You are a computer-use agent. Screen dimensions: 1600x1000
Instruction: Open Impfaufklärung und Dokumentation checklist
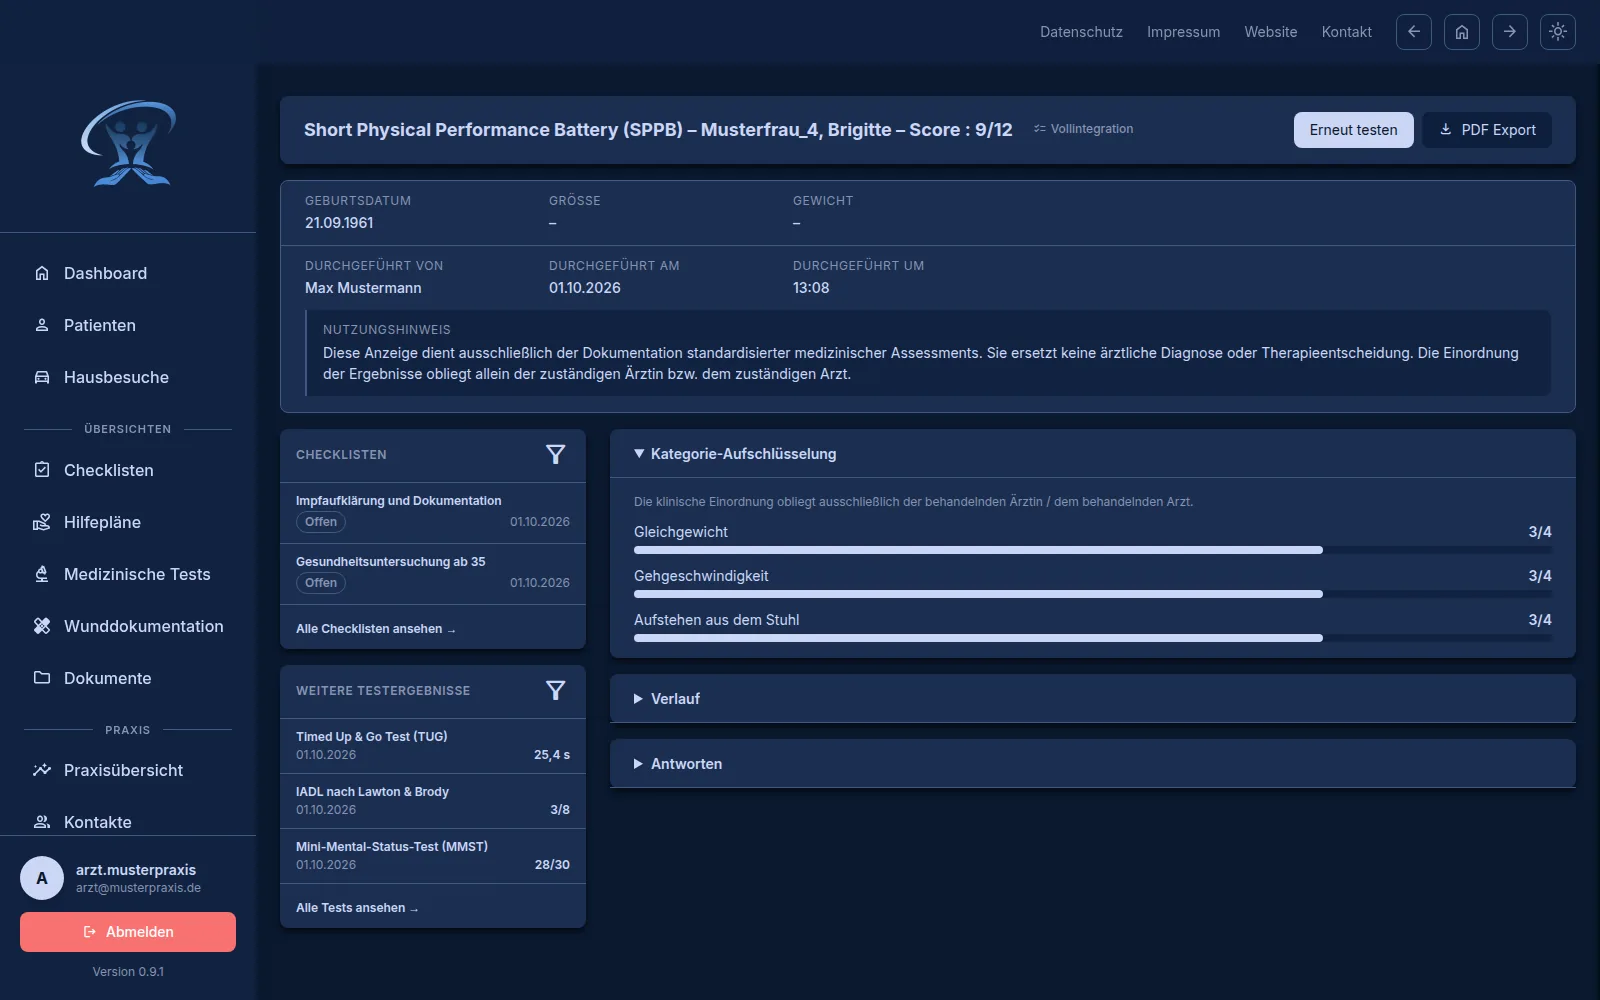433,513
